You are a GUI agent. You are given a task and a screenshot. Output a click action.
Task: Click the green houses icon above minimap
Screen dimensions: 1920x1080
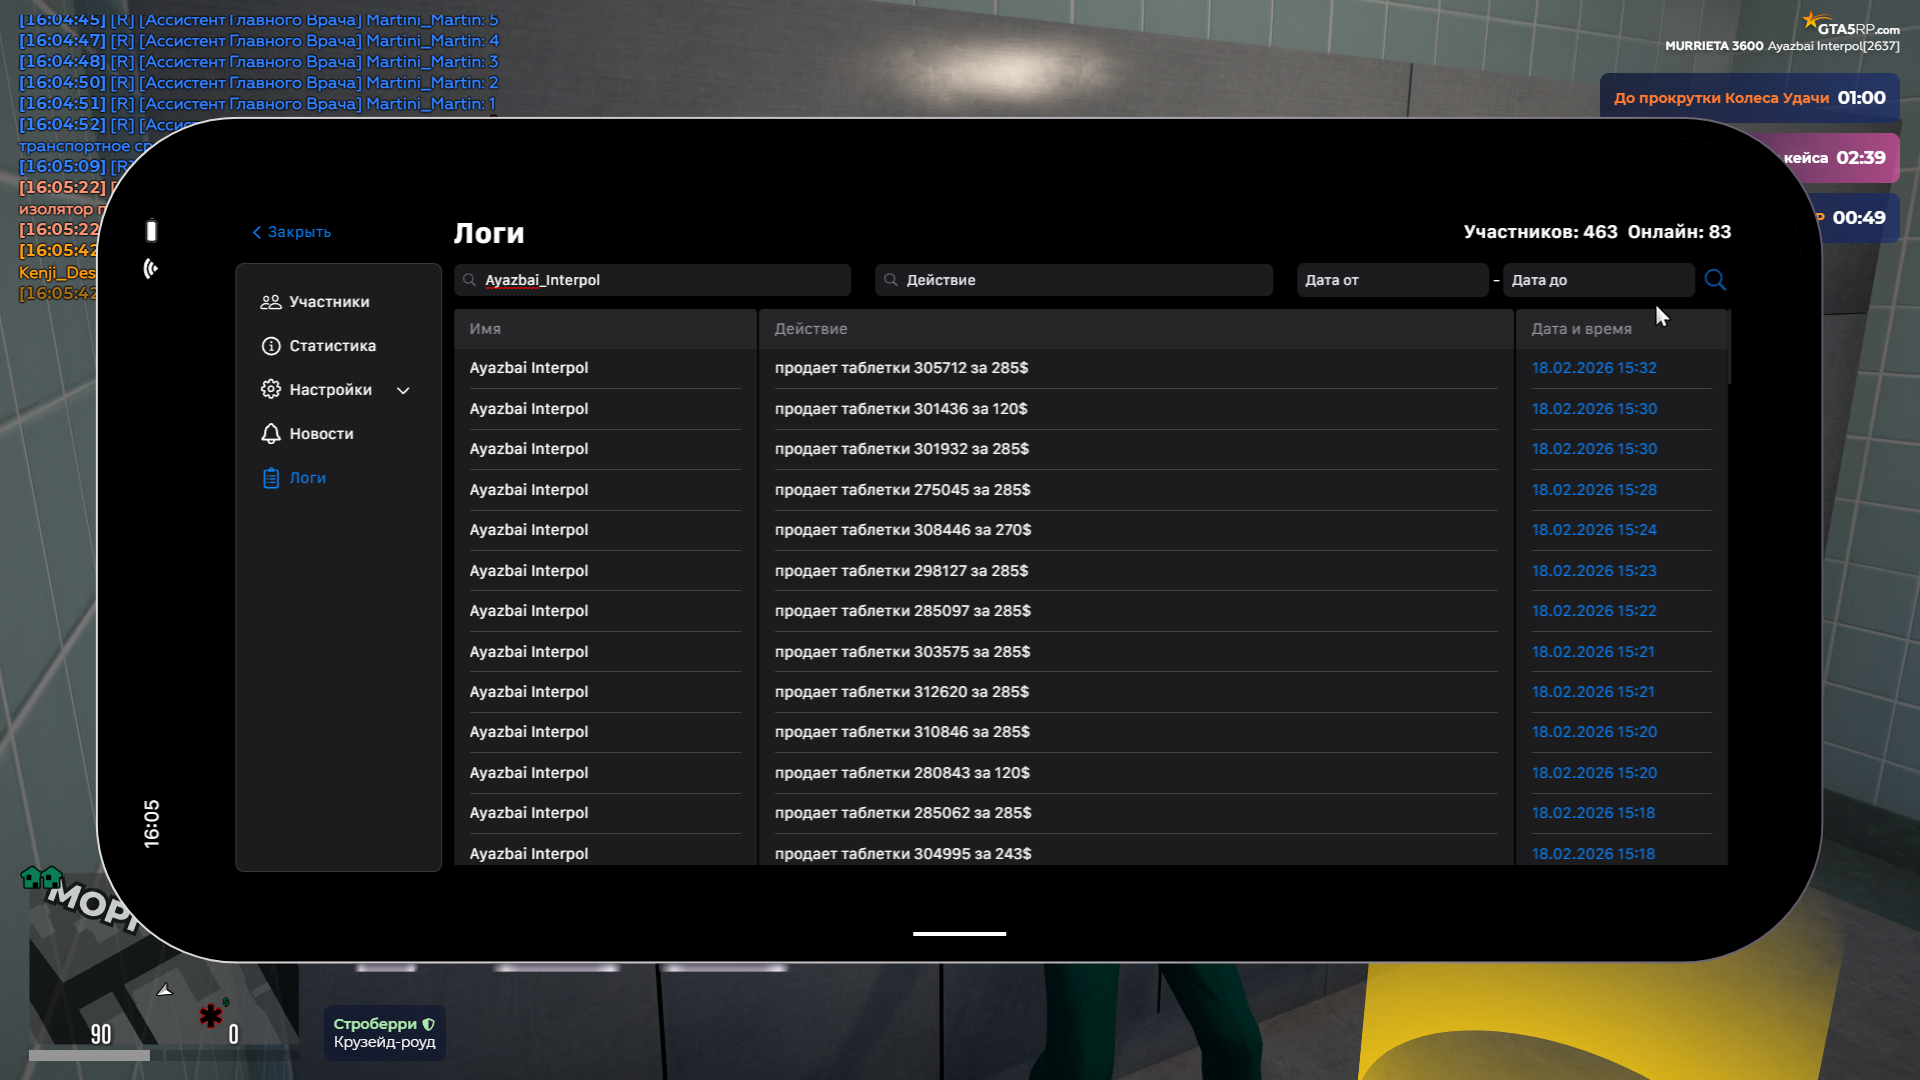tap(41, 878)
